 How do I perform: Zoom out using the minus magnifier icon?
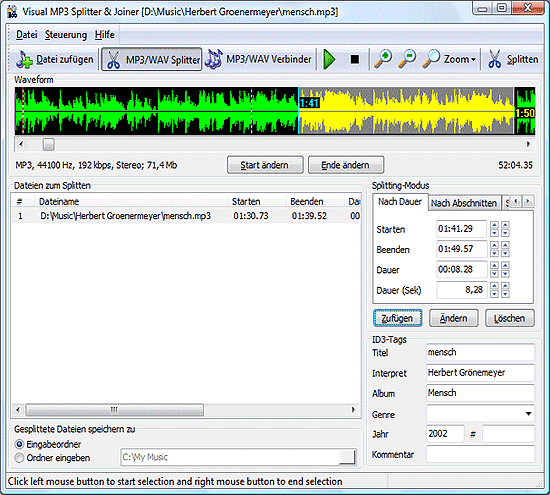(x=407, y=59)
